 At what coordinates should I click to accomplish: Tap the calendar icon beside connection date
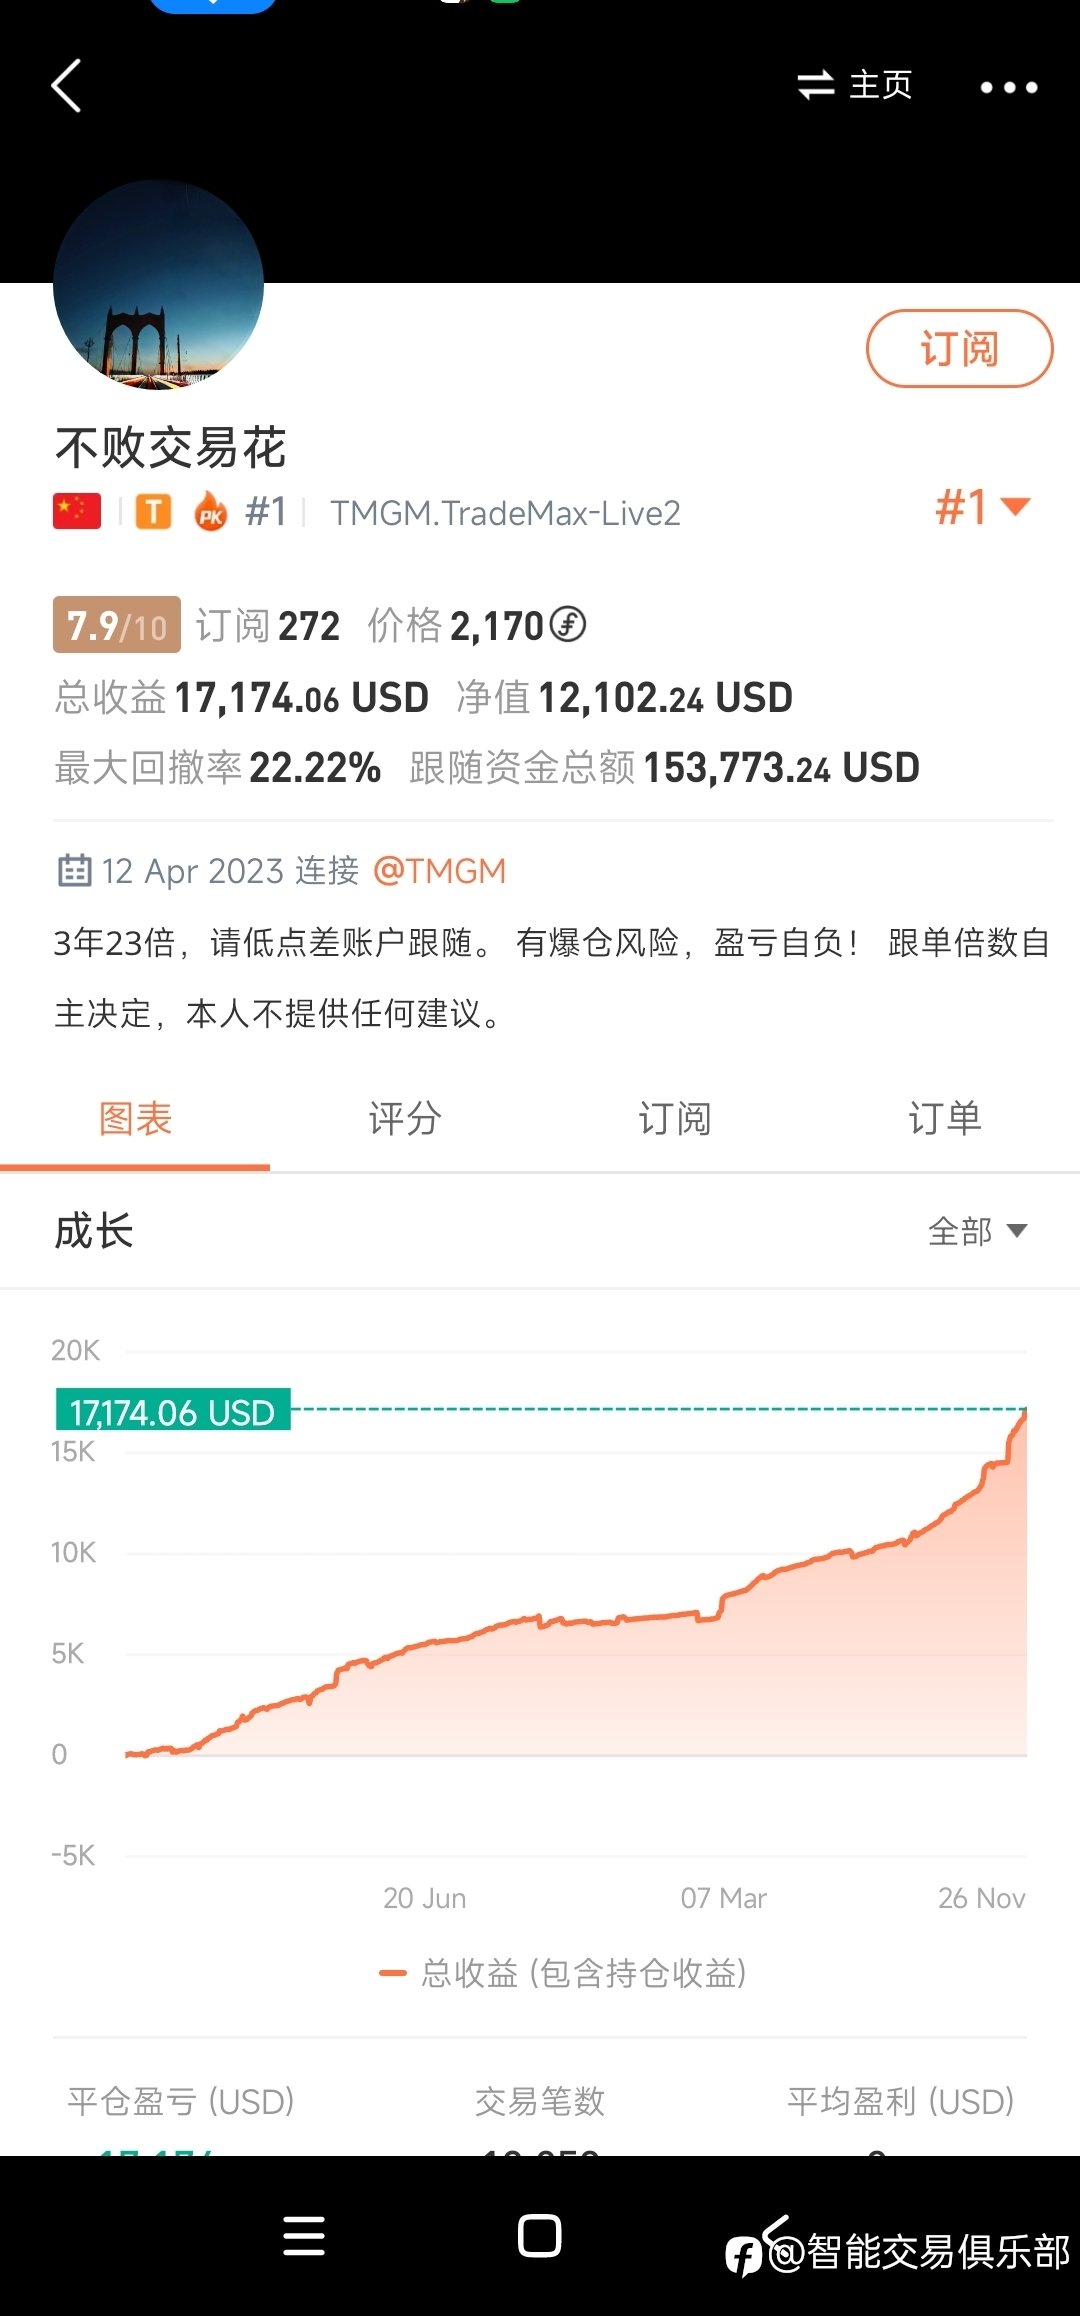(x=74, y=871)
